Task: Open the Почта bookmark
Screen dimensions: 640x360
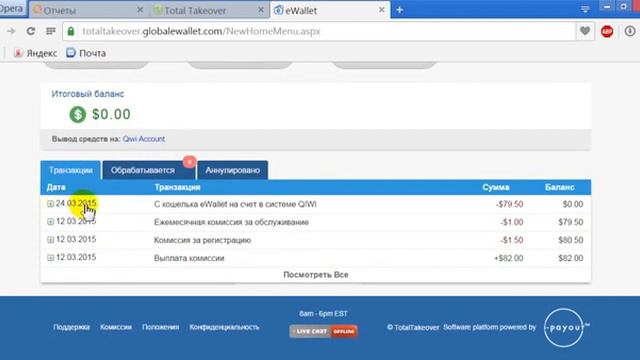Action: click(x=86, y=53)
